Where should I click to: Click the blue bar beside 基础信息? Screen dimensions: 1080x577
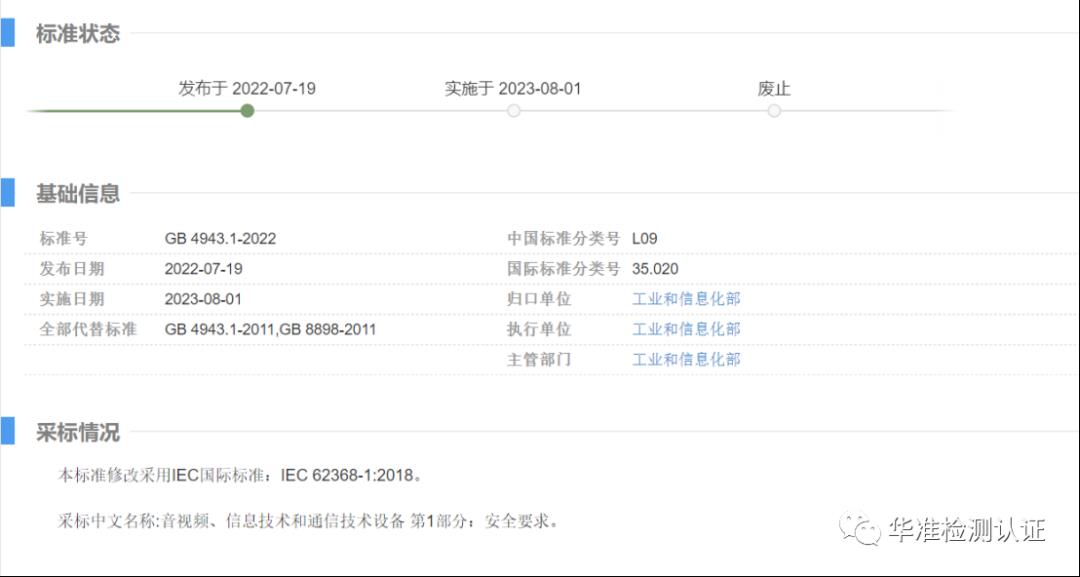7,192
